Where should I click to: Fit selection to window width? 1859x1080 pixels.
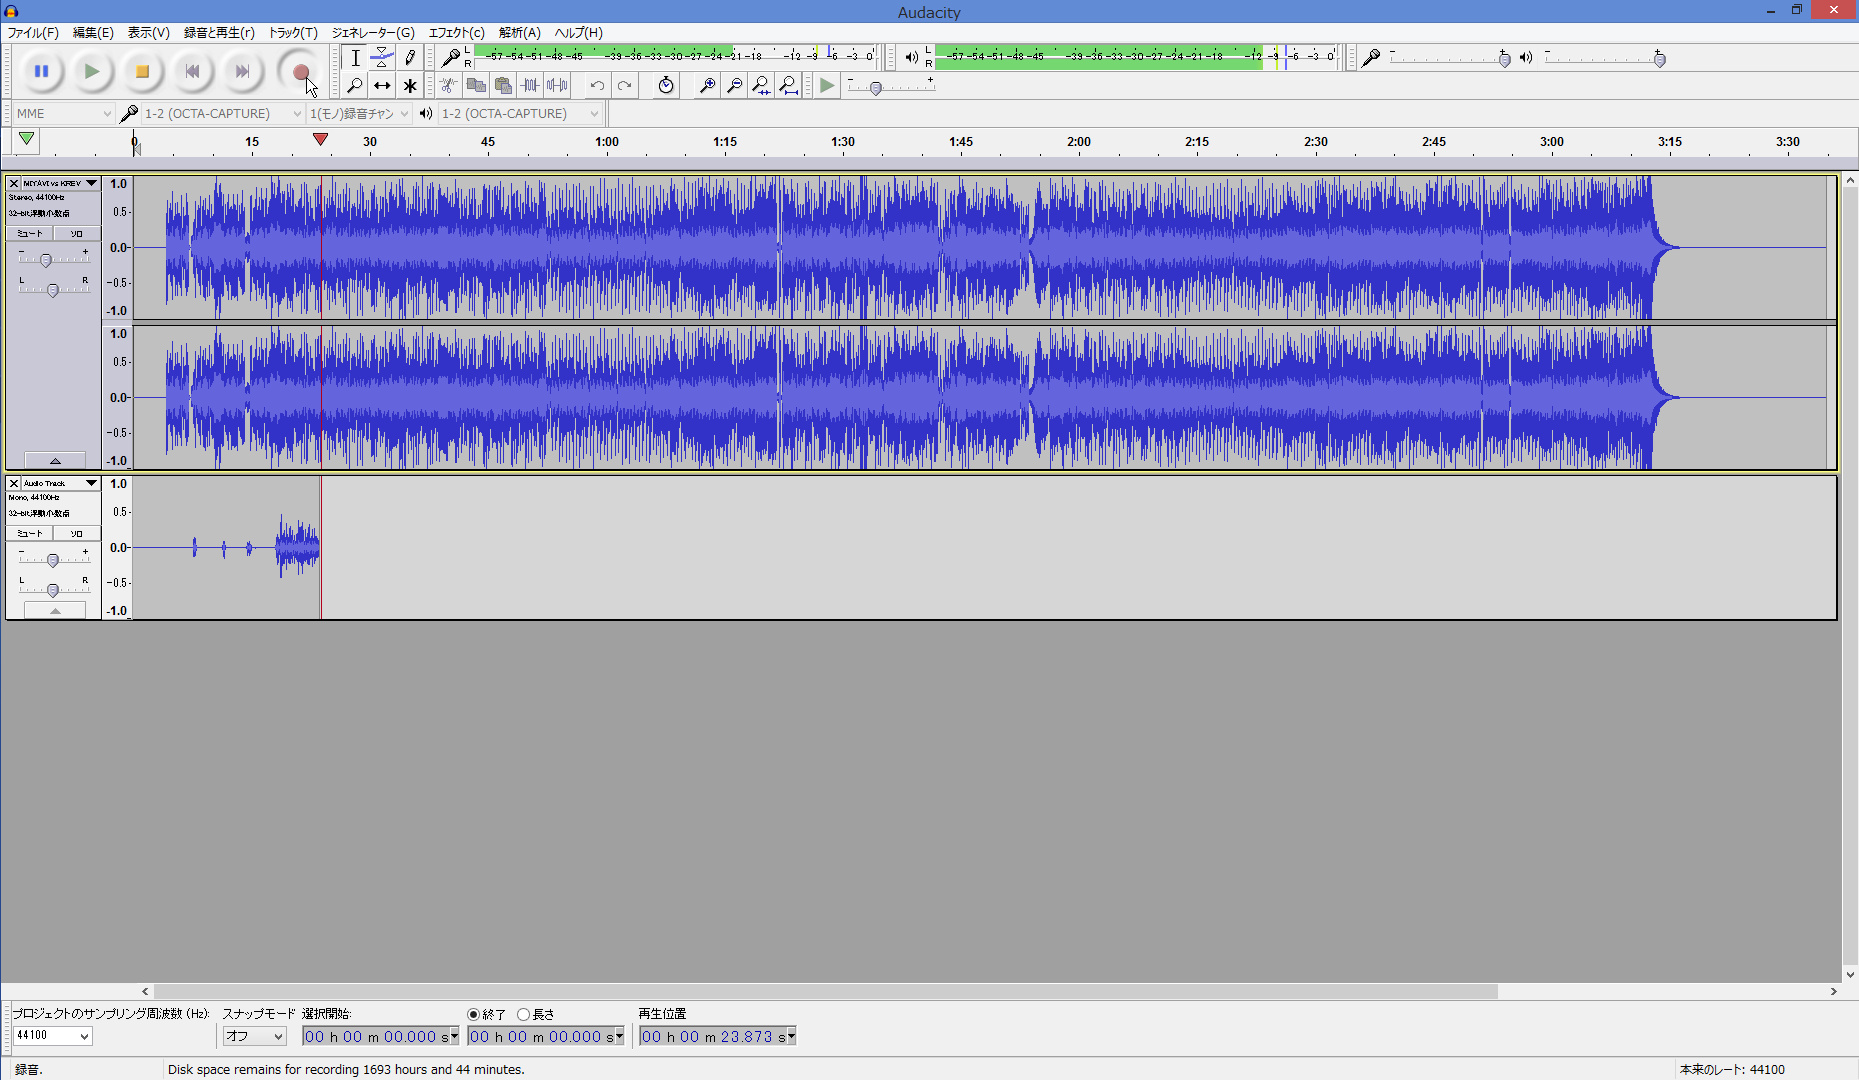pyautogui.click(x=761, y=86)
